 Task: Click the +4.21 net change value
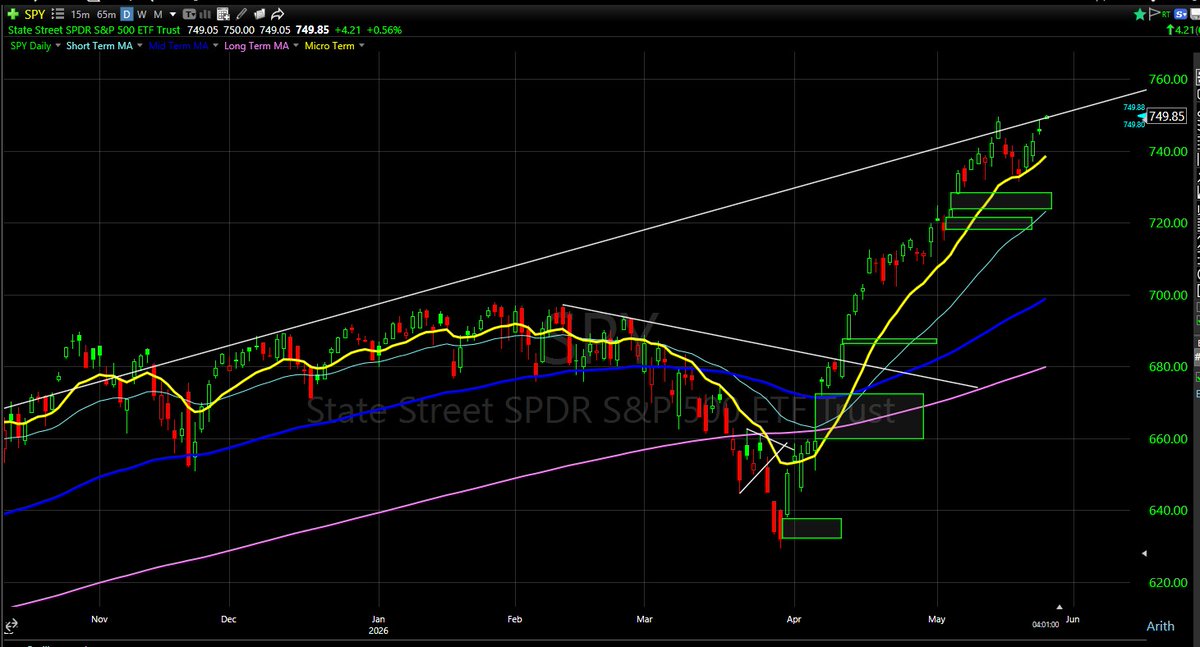point(347,30)
